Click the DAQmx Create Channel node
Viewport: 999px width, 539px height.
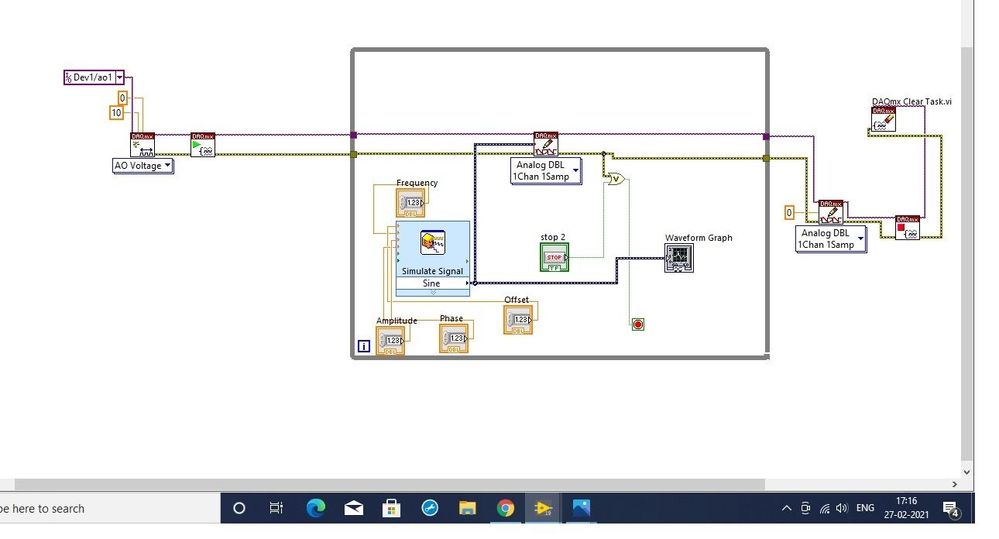[x=142, y=145]
